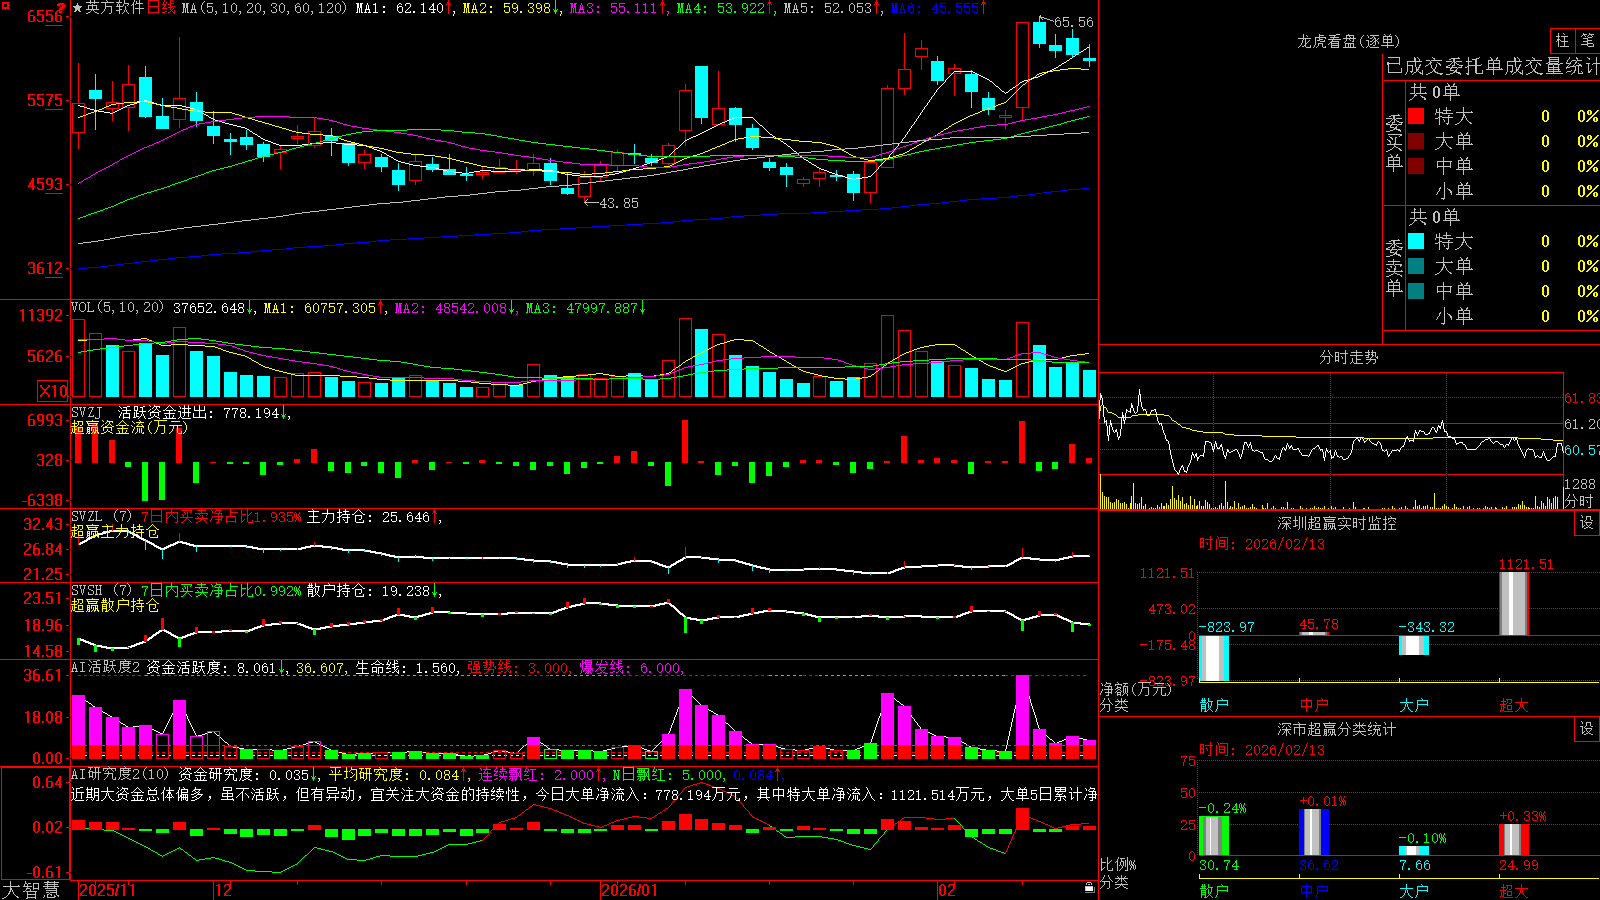
Task: Click the star icon before 英方软件
Action: coord(78,8)
